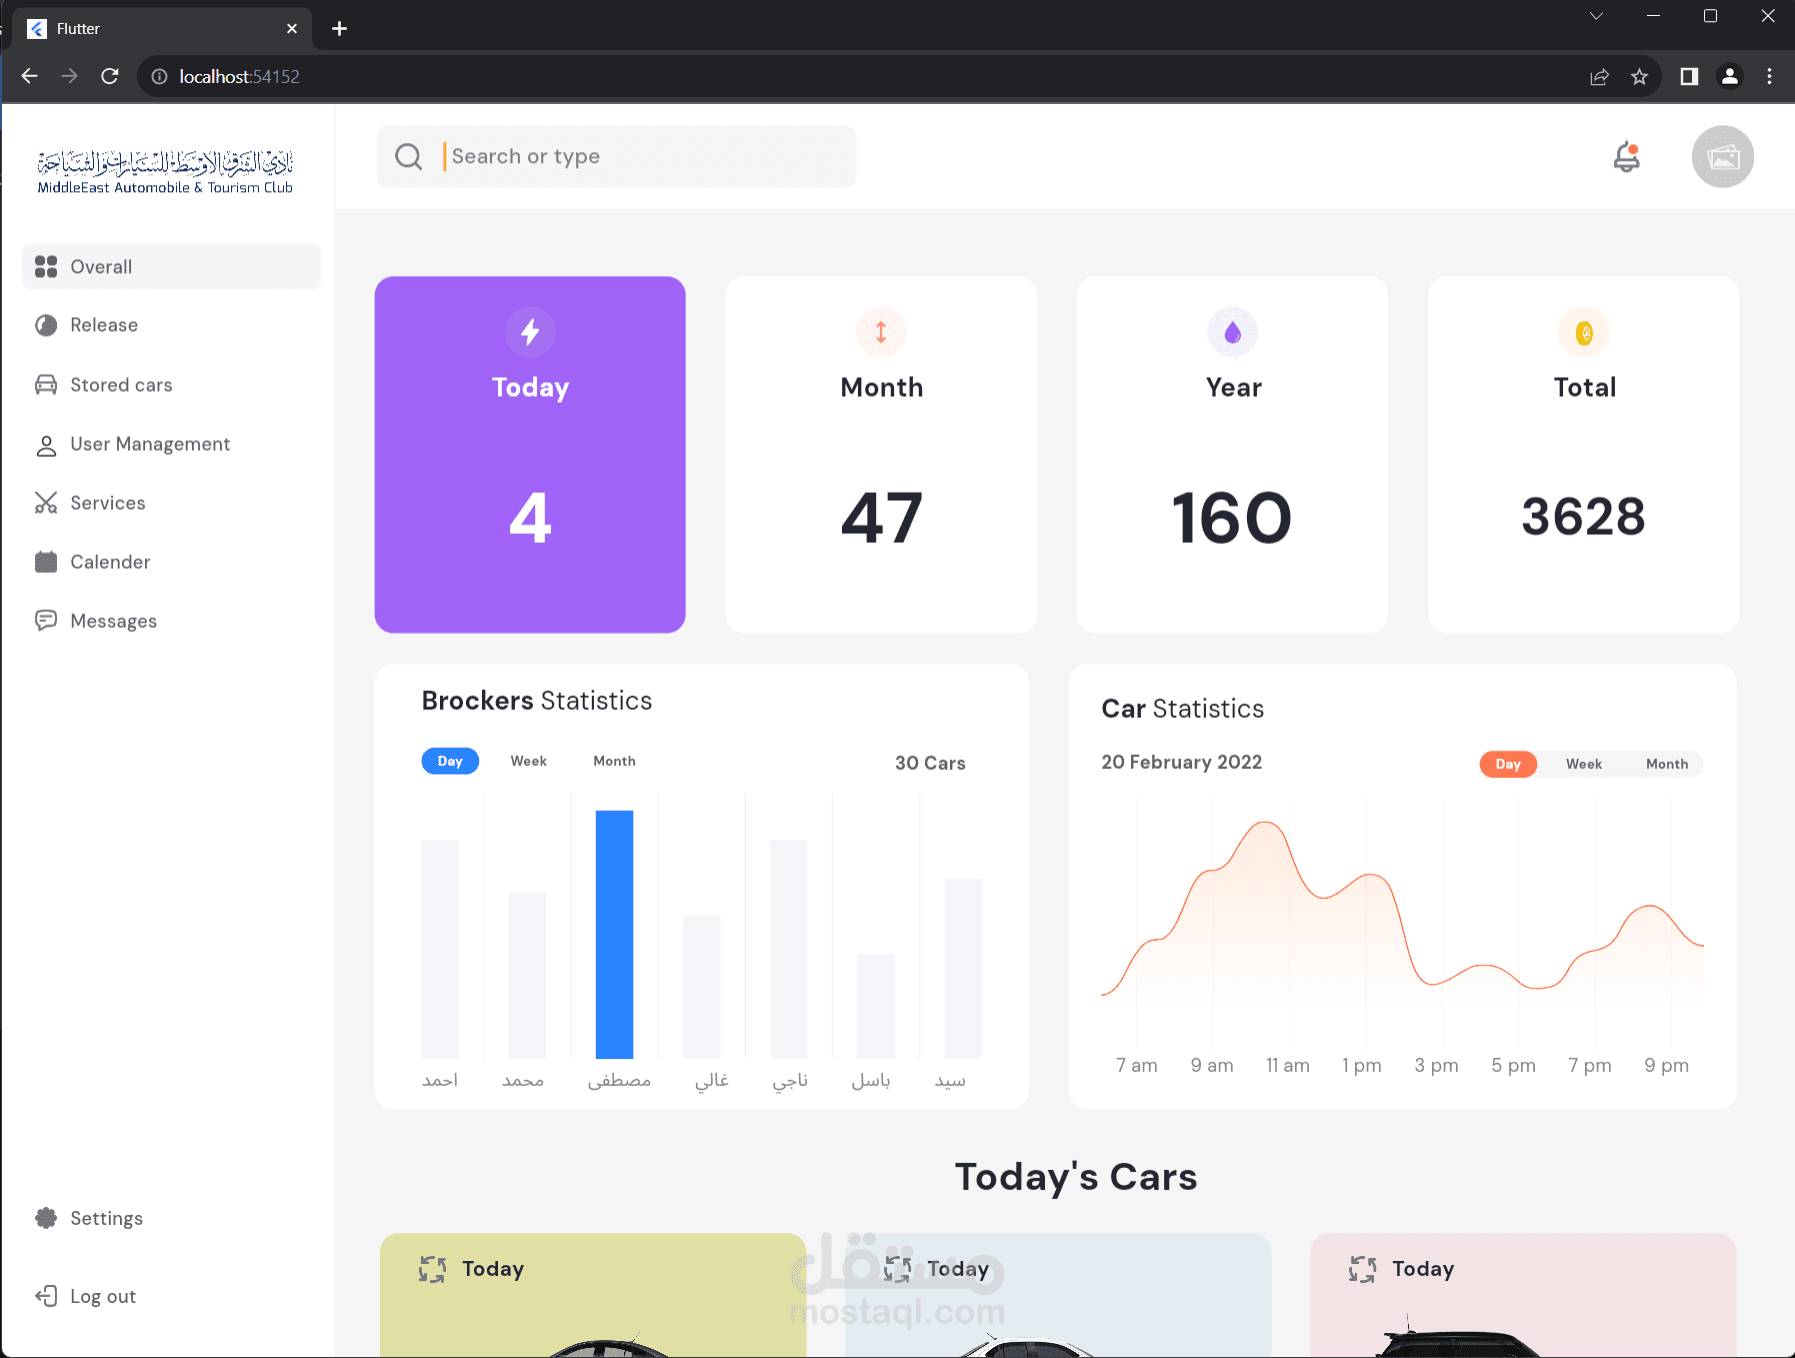Screen dimensions: 1795x1358
Task: Open a new browser tab
Action: [x=339, y=28]
